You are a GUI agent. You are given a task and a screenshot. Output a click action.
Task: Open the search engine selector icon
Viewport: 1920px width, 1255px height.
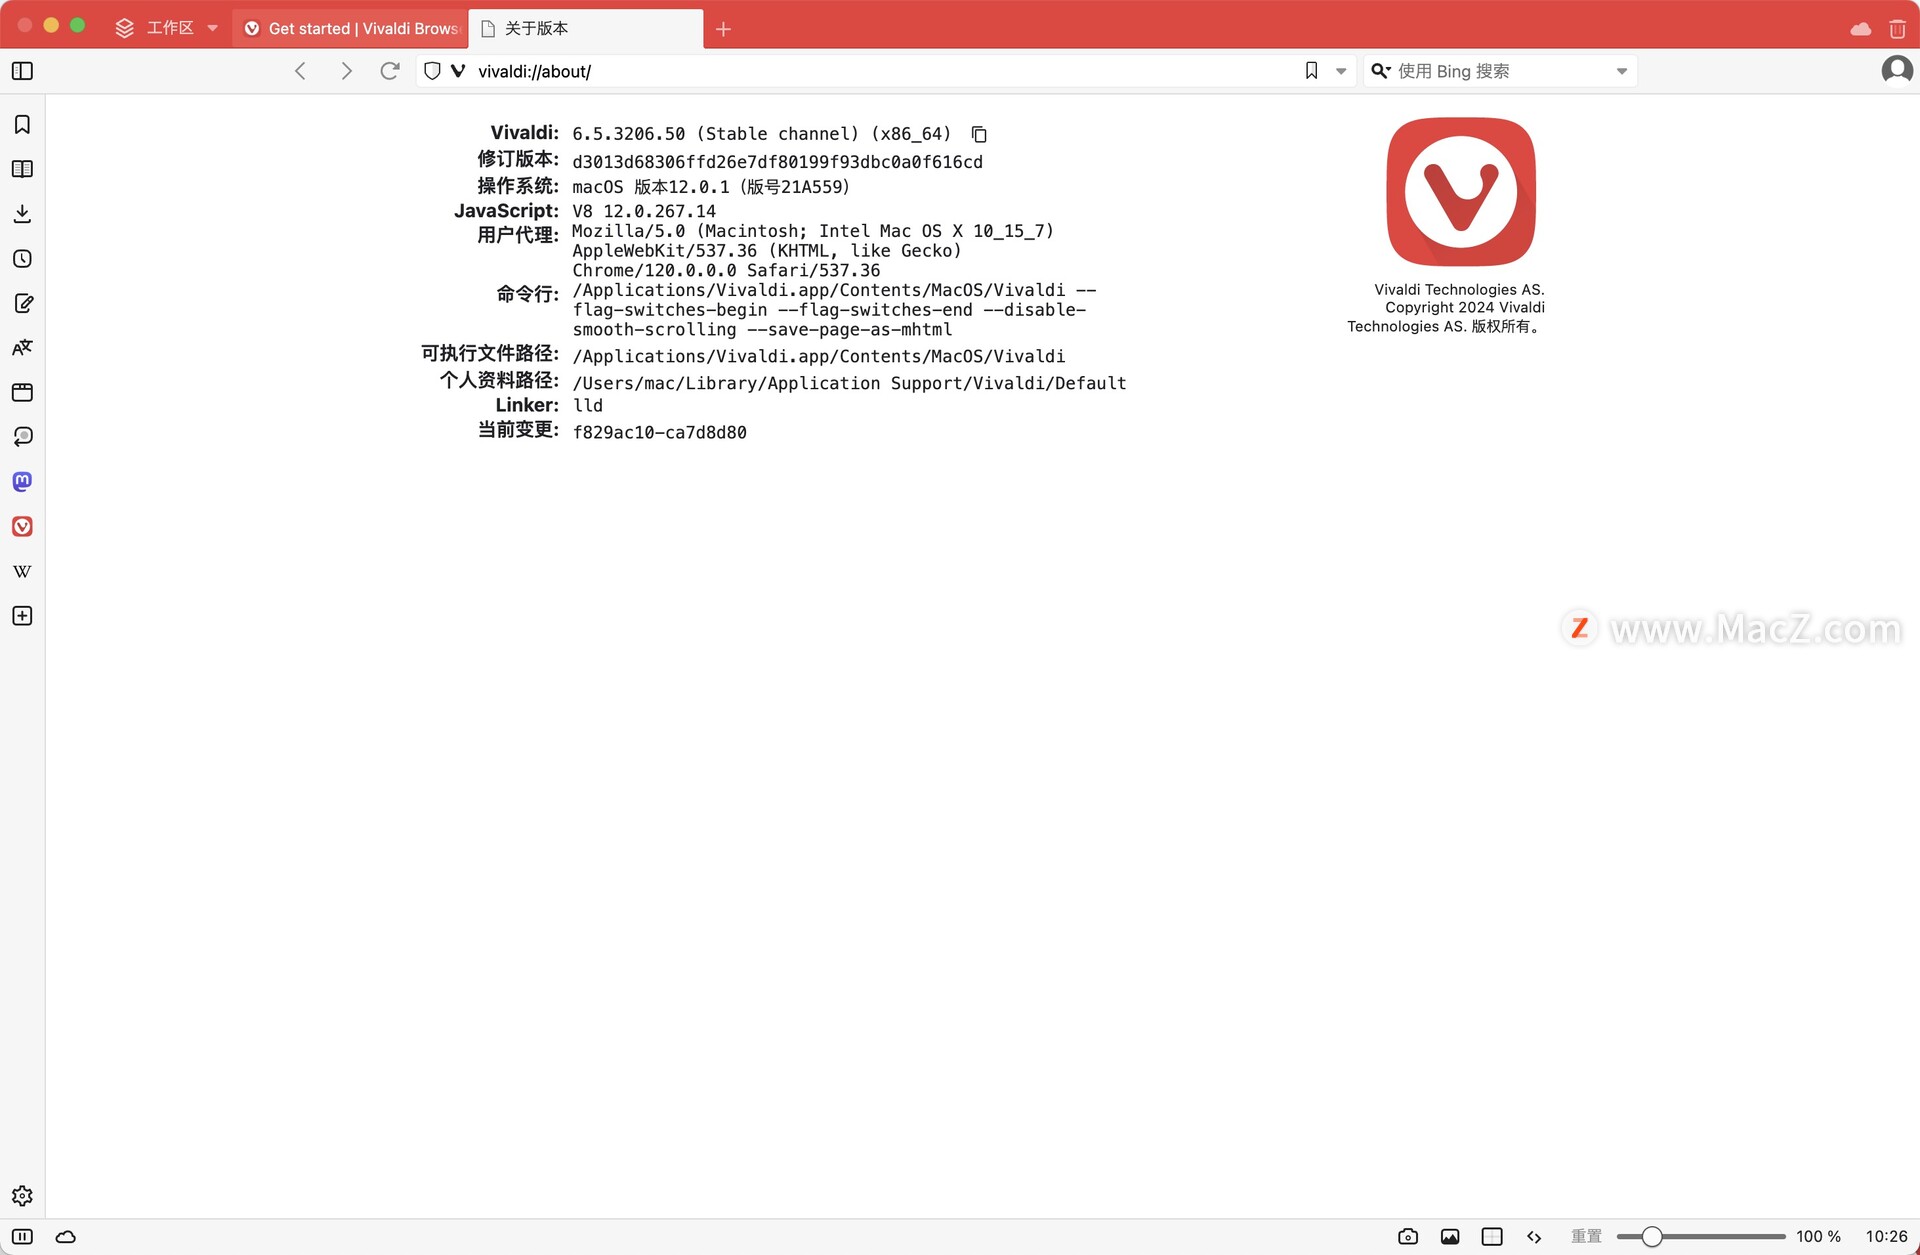point(1381,71)
